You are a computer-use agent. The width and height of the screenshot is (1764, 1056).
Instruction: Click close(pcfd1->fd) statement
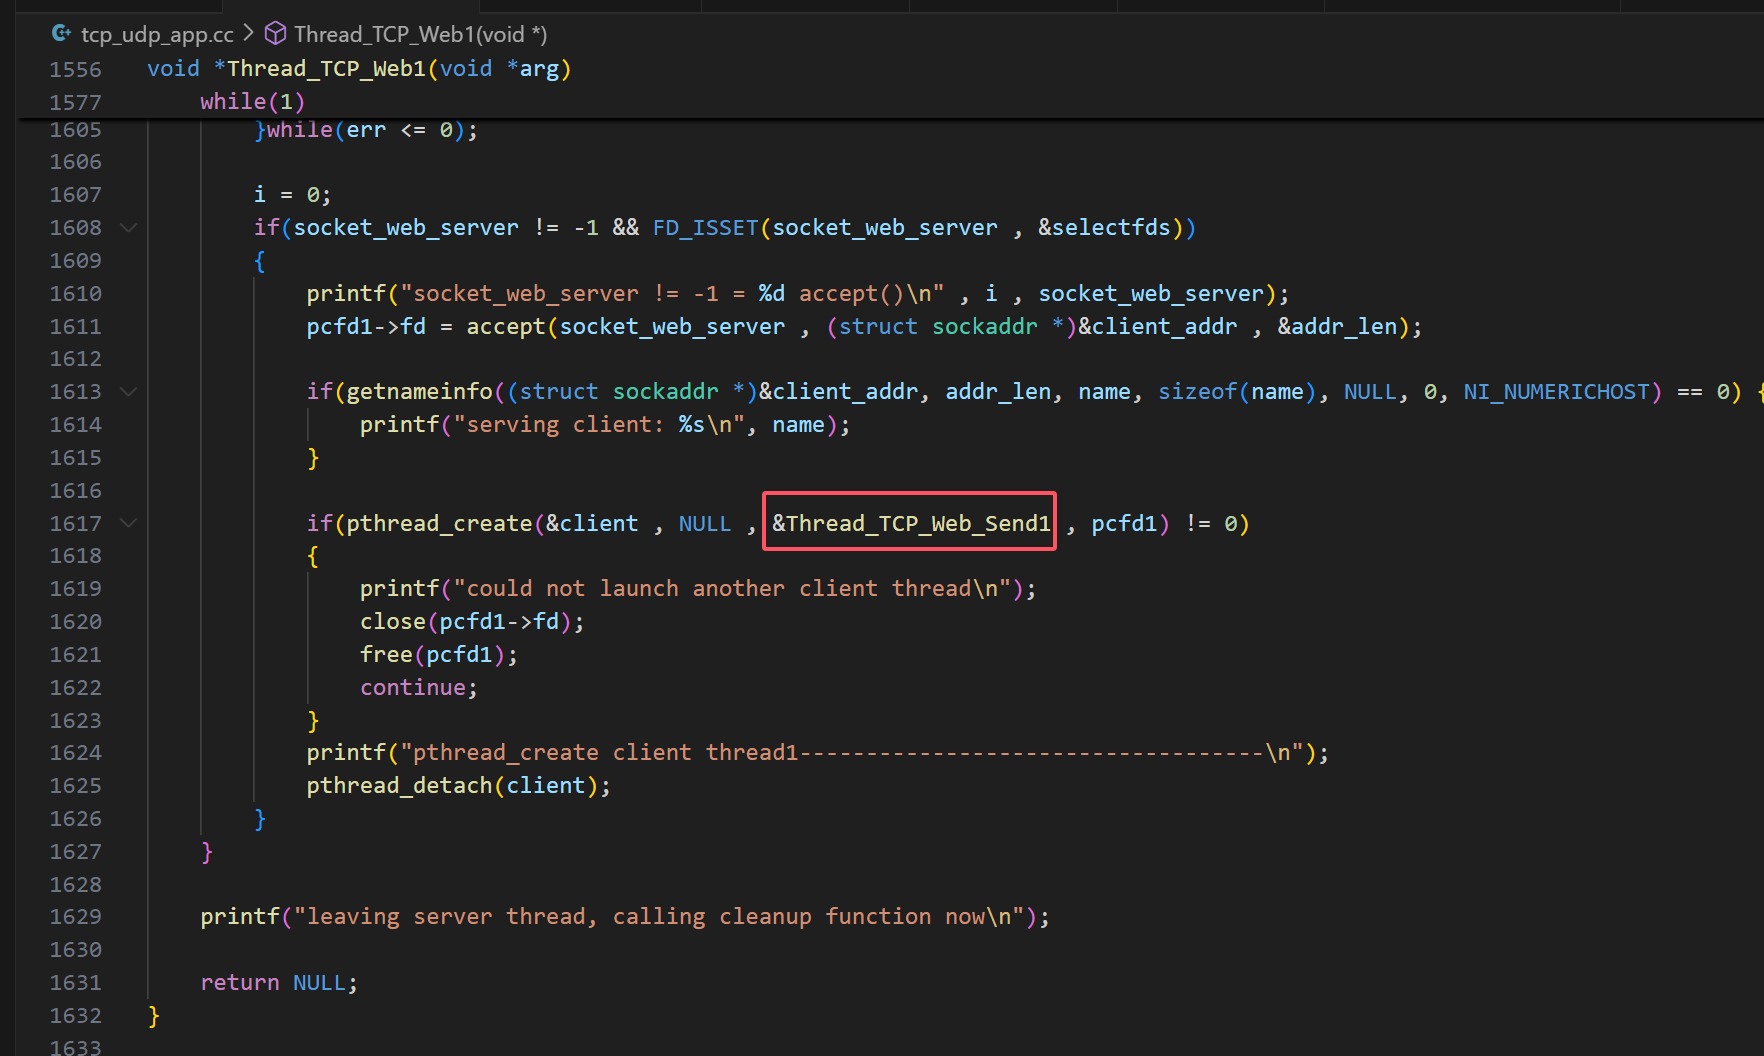[472, 622]
